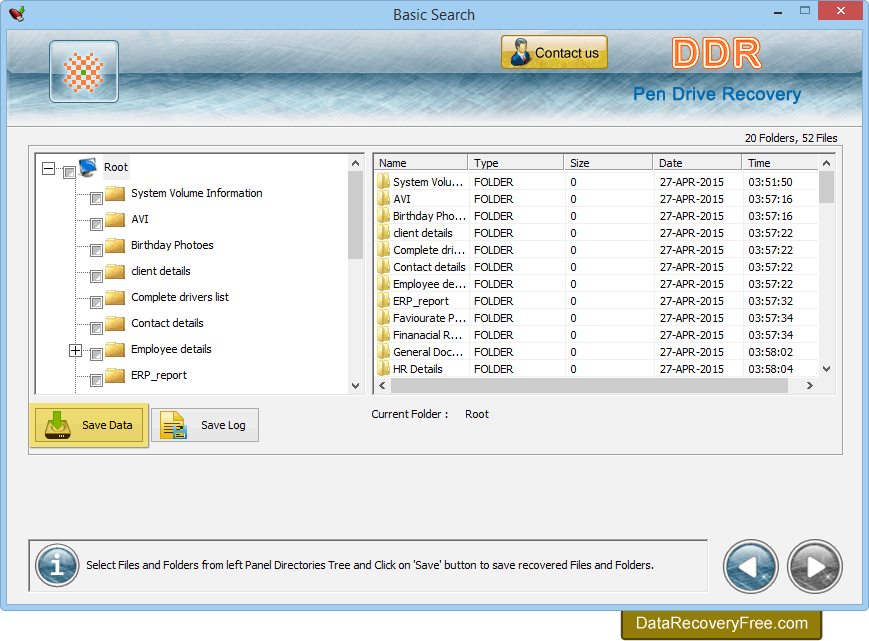Click the info icon in the status bar
The height and width of the screenshot is (641, 869).
(x=57, y=565)
